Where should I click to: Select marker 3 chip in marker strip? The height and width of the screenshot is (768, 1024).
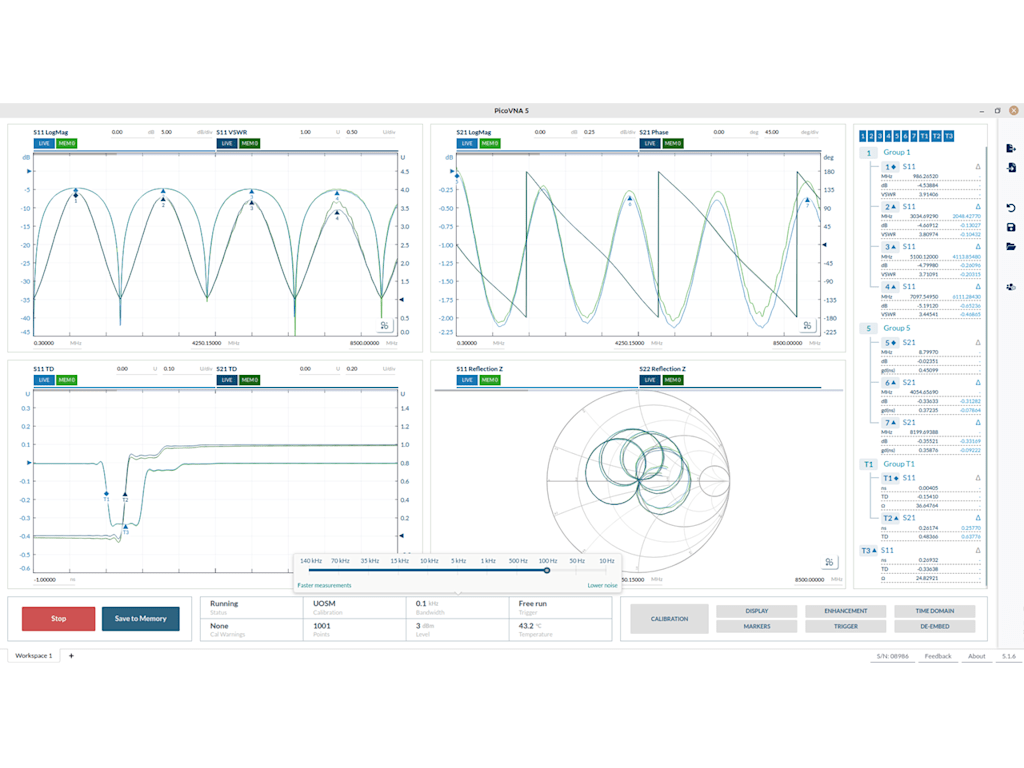pyautogui.click(x=880, y=136)
